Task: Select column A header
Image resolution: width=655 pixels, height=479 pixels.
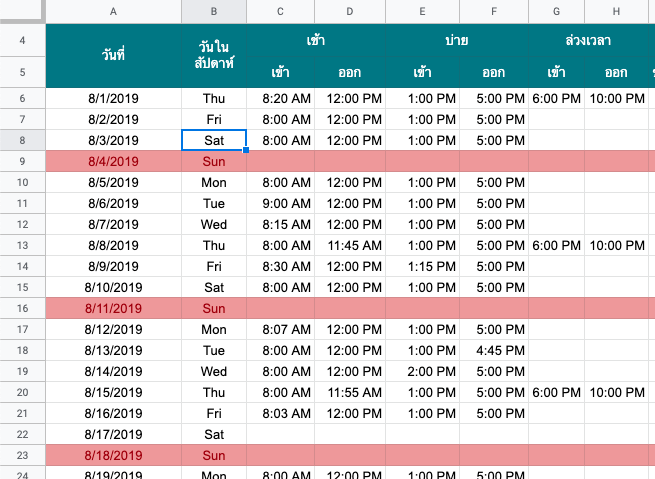Action: pos(113,11)
